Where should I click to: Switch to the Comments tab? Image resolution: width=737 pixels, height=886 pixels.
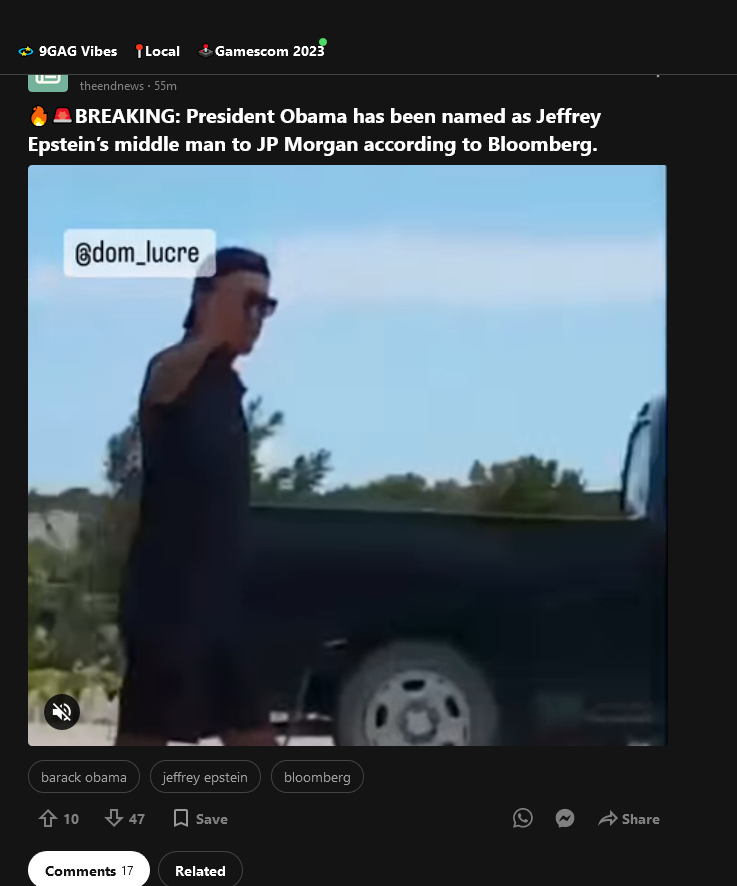tap(89, 870)
